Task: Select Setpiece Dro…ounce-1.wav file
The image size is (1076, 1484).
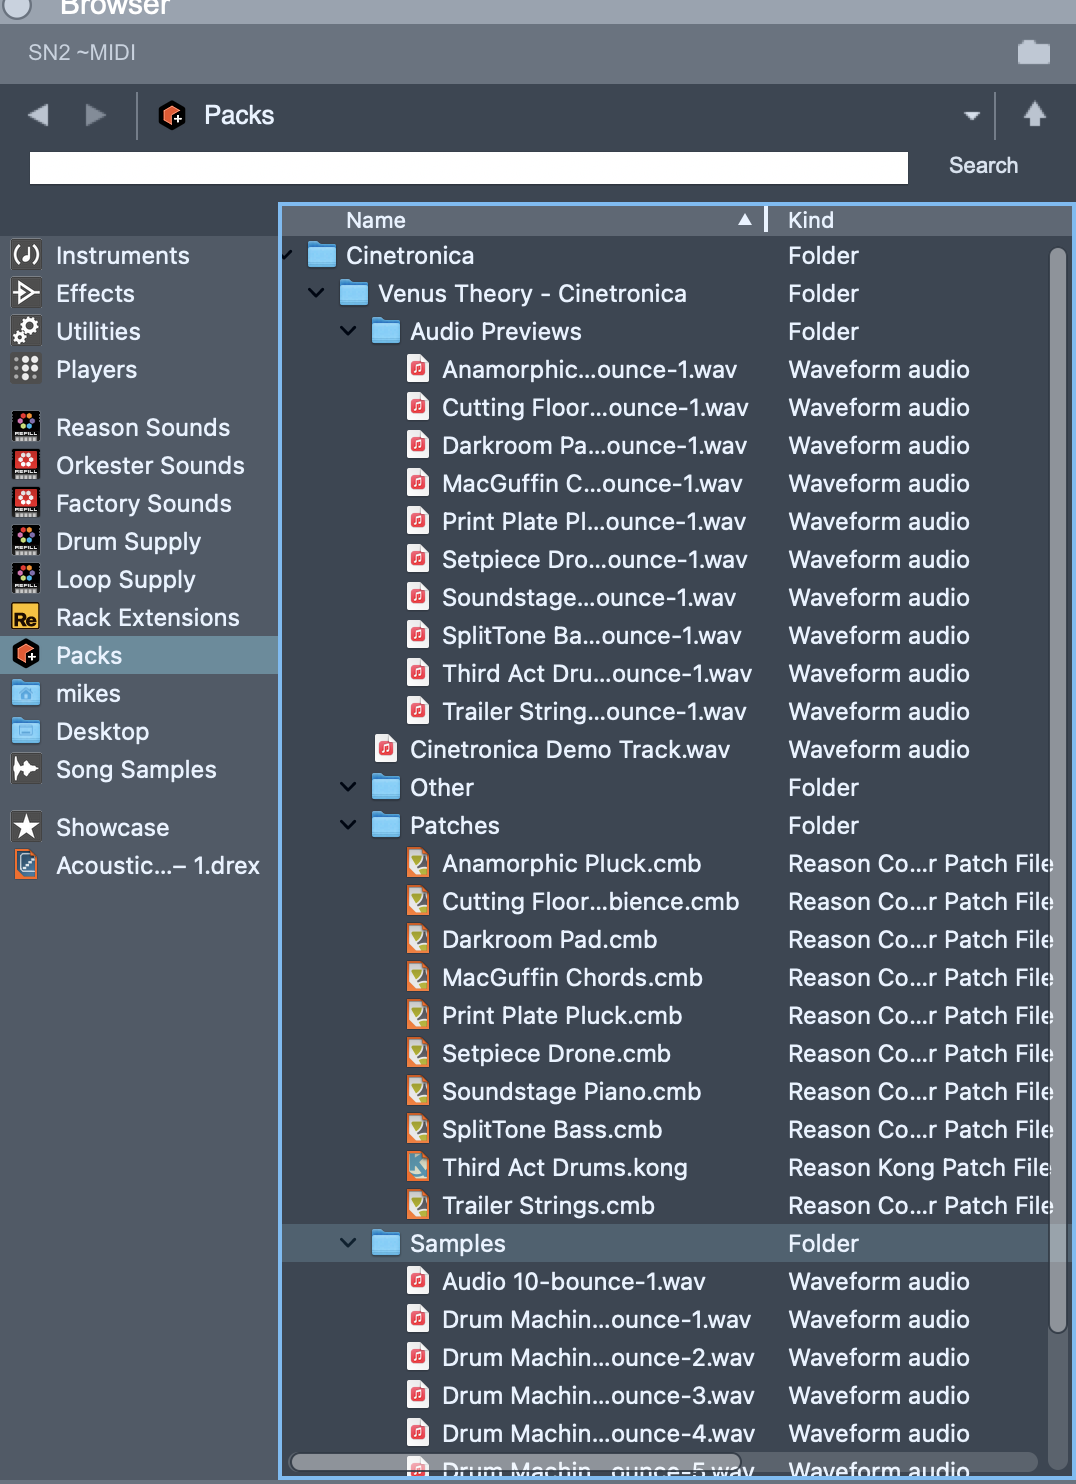Action: tap(665, 560)
